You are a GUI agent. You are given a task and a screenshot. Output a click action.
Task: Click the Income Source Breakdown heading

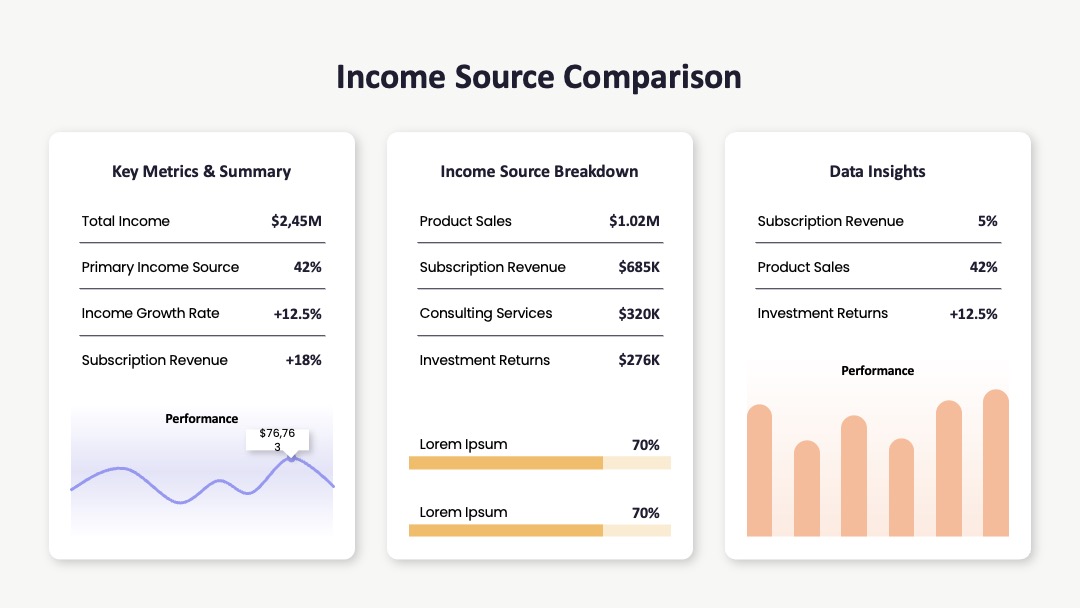[539, 171]
